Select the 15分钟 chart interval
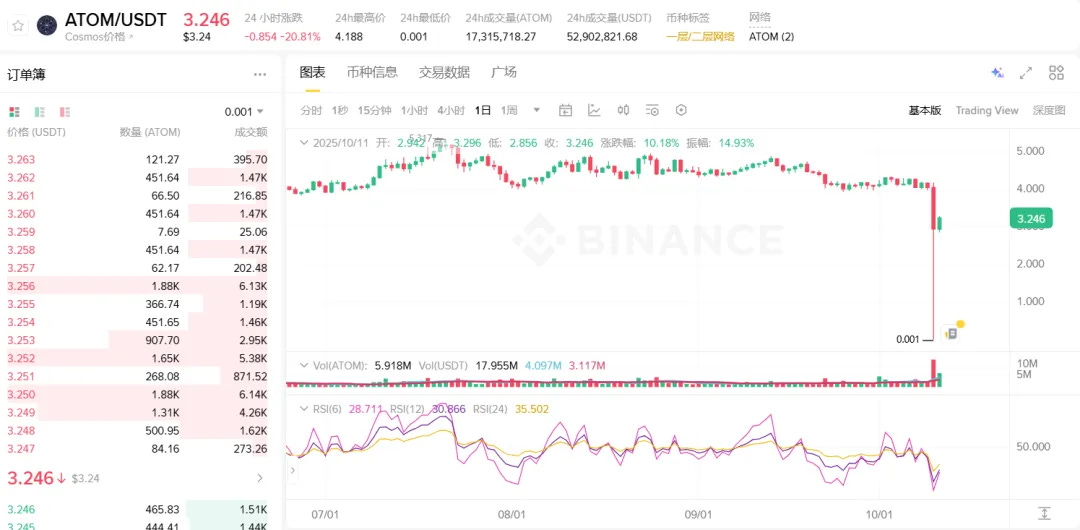1080x530 pixels. pos(374,110)
